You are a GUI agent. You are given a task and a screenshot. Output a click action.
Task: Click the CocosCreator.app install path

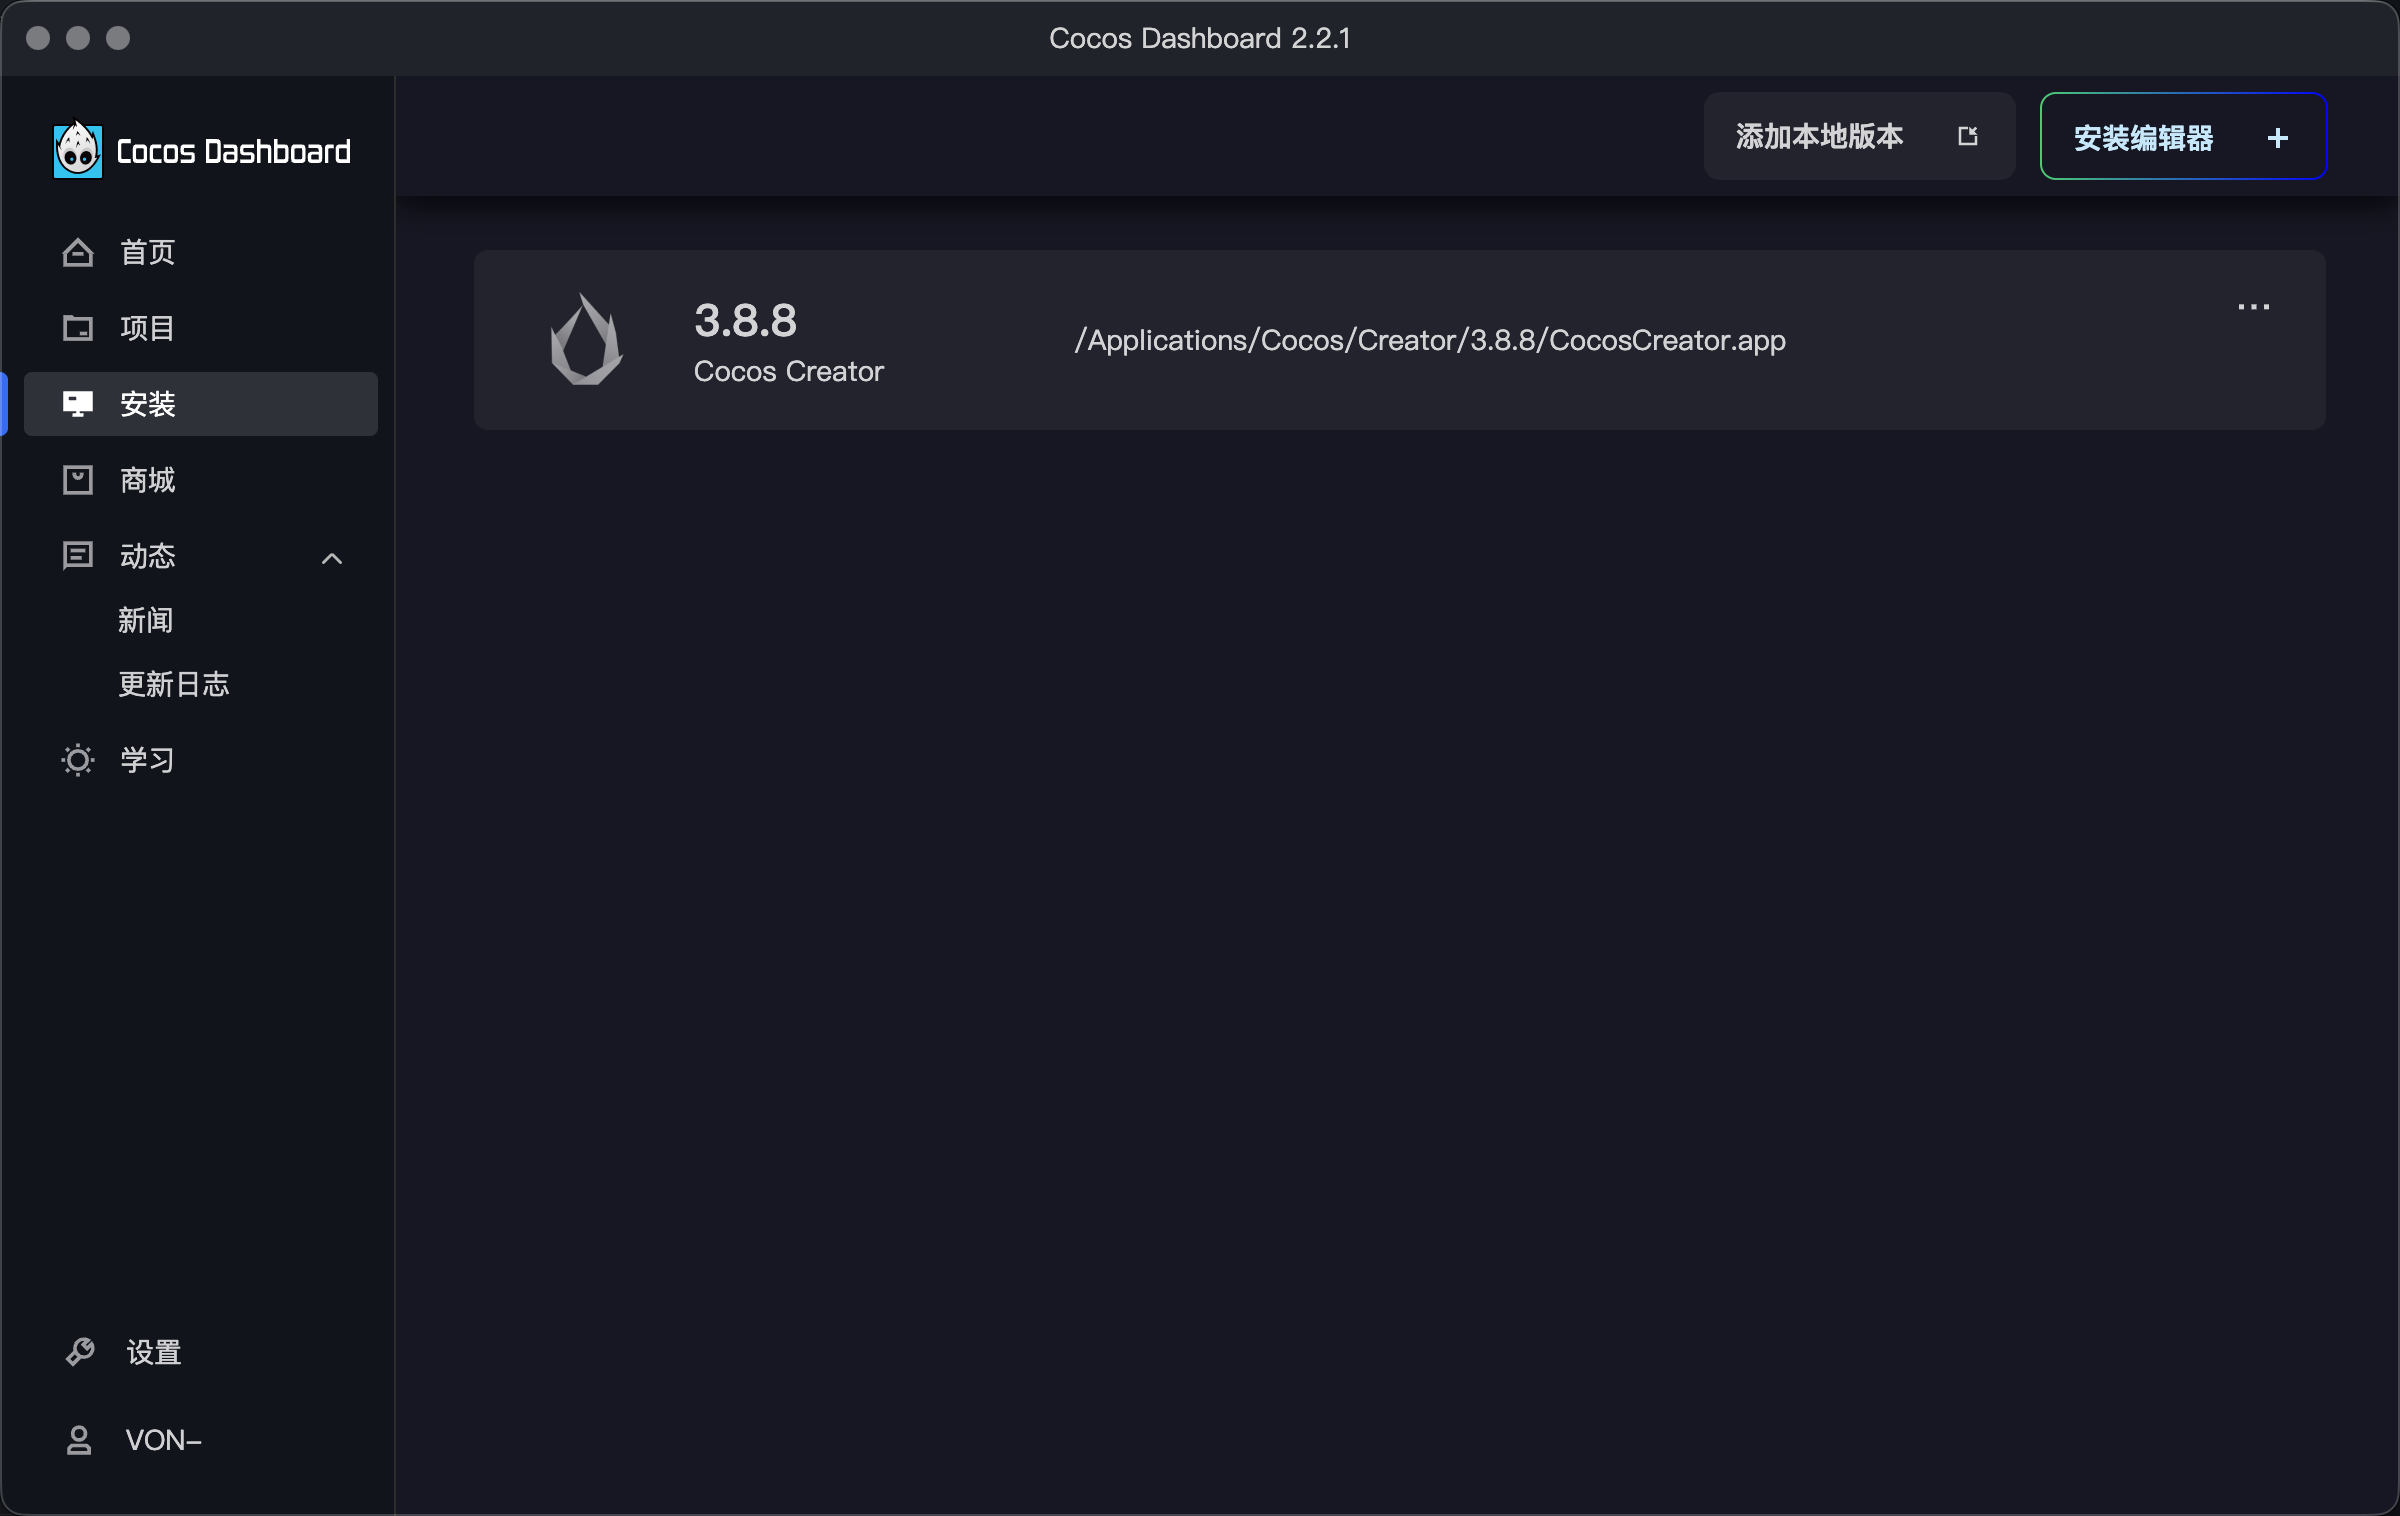pyautogui.click(x=1430, y=340)
